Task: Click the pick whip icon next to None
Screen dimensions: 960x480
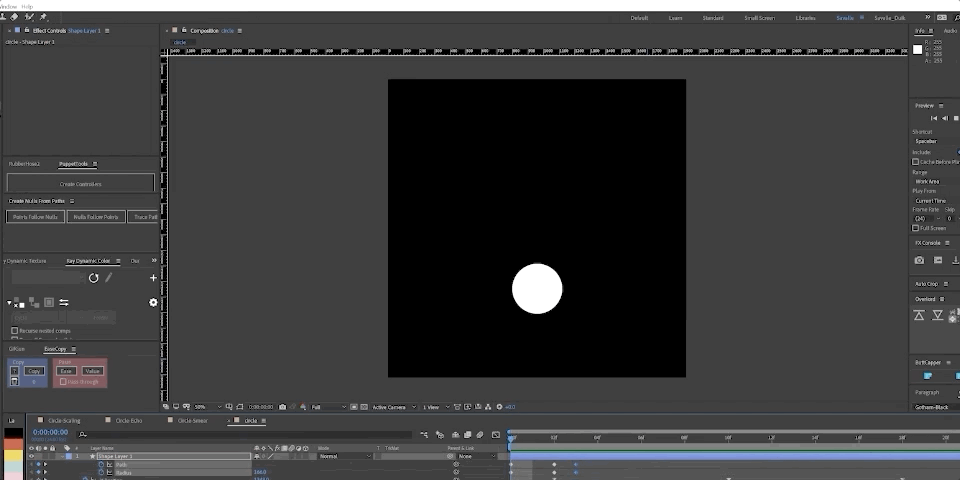Action: 451,456
